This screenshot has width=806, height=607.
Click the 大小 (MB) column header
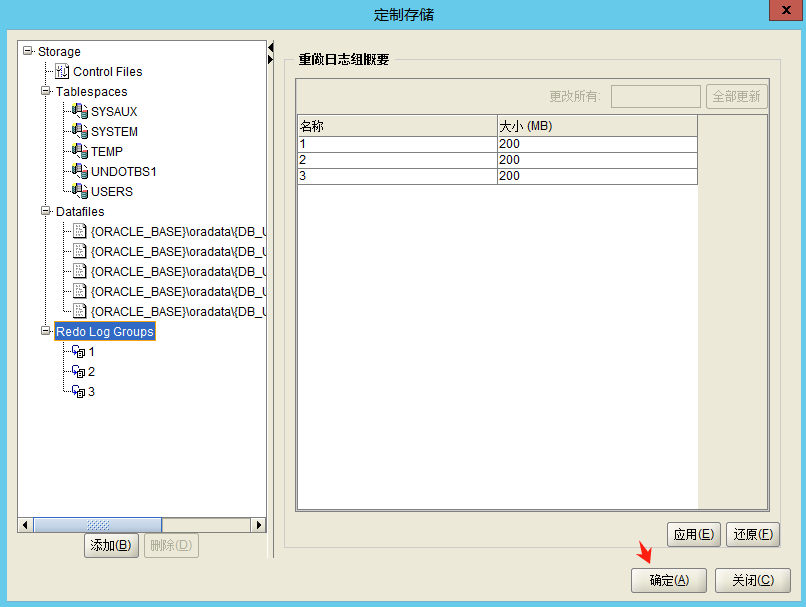tap(597, 126)
